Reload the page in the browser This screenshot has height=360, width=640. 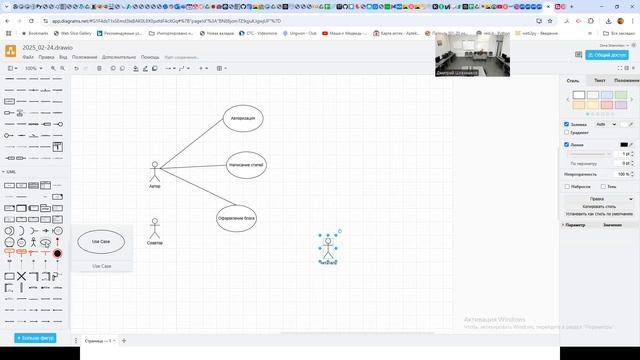point(31,21)
